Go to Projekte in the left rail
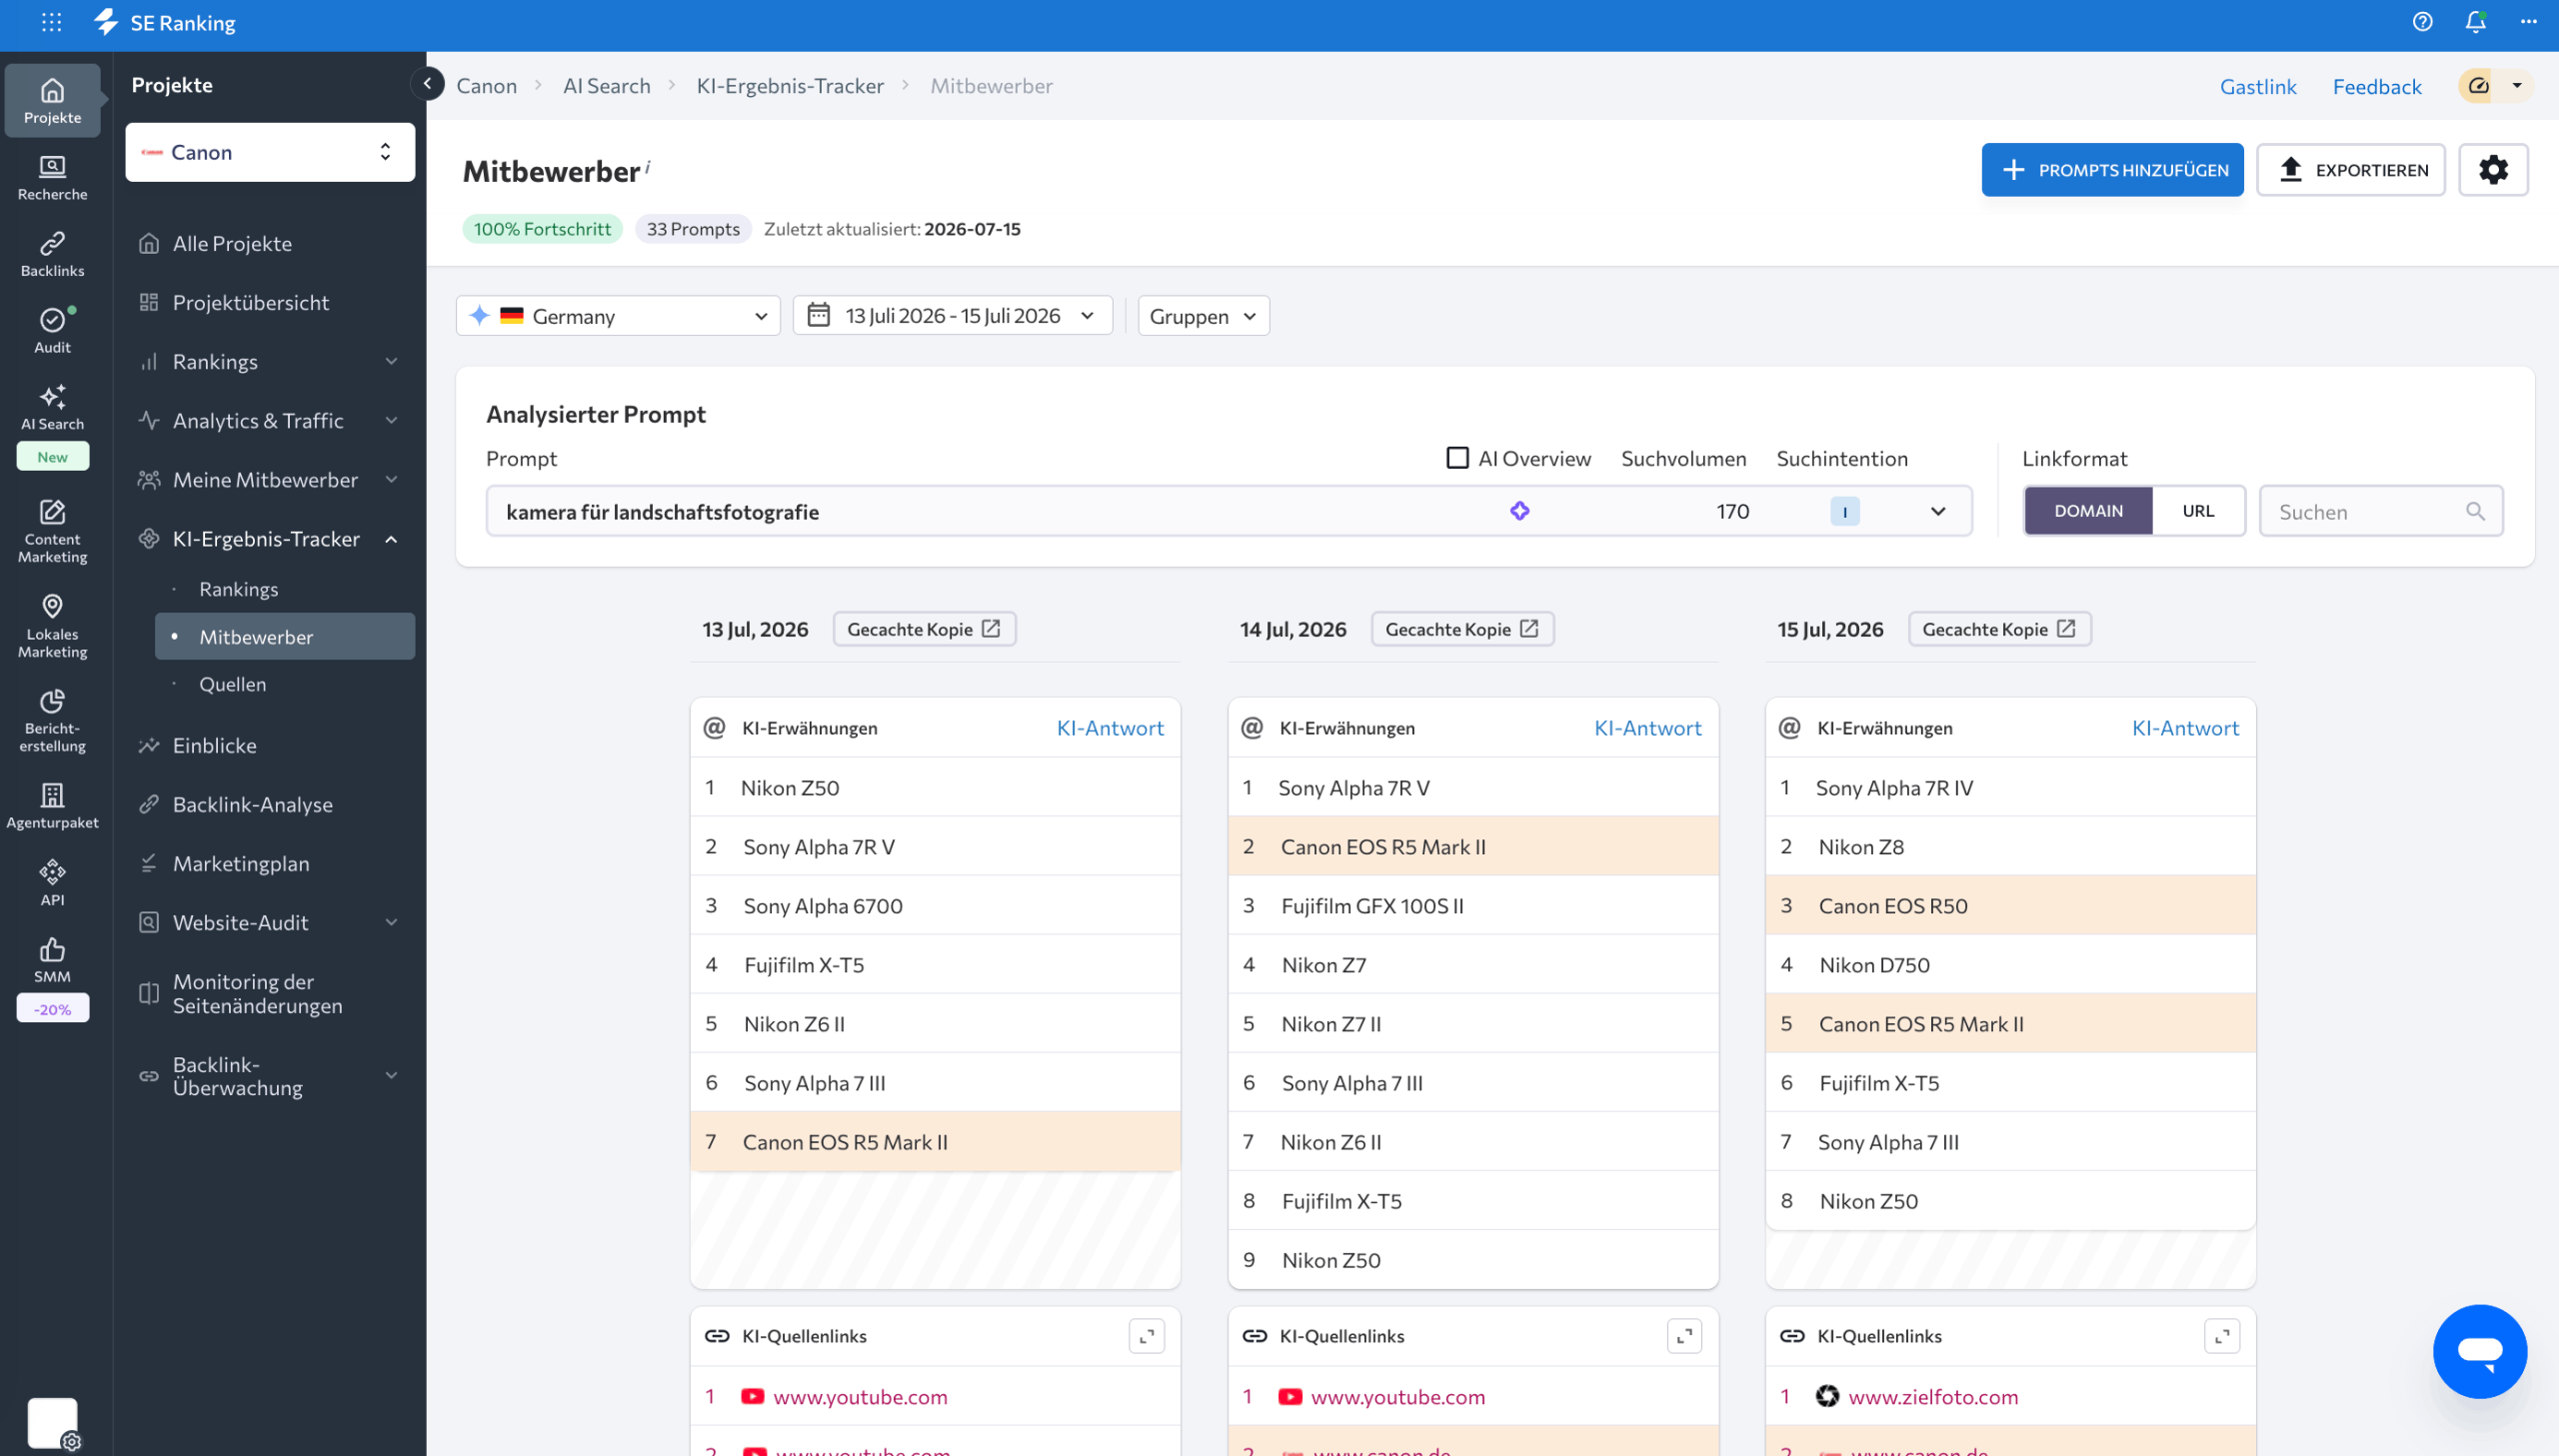 pyautogui.click(x=53, y=101)
